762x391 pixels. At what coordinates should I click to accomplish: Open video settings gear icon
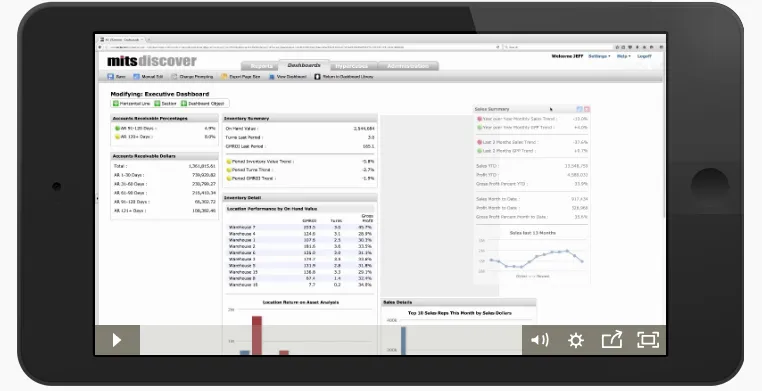click(576, 340)
